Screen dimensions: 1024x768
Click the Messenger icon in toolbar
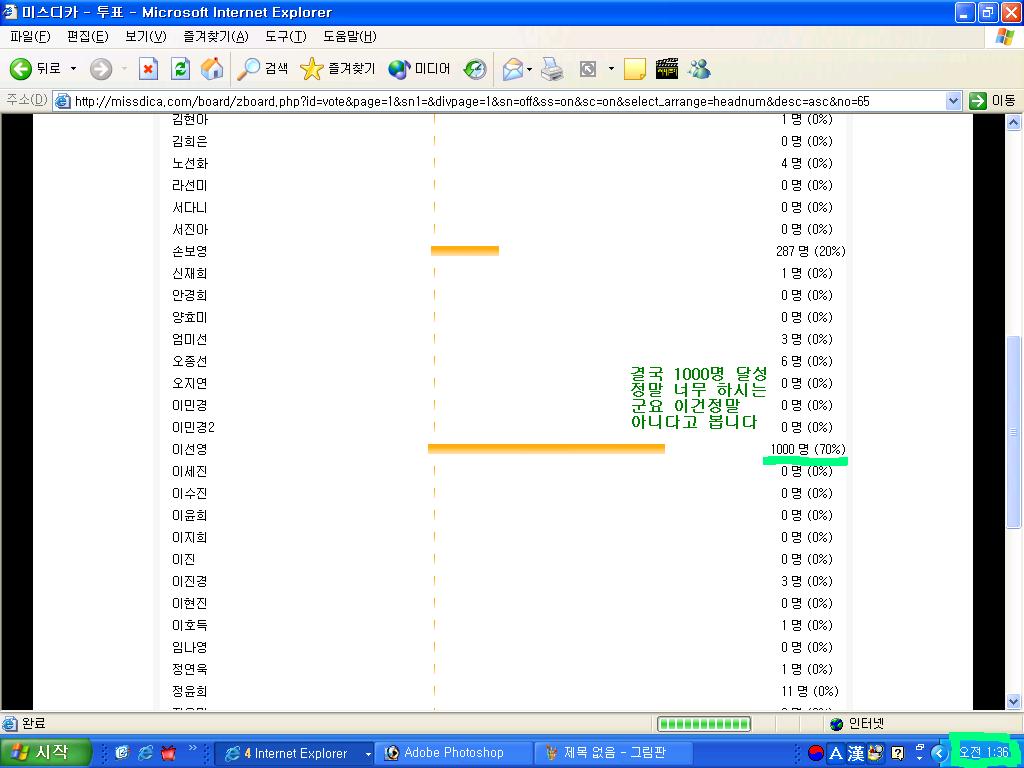point(699,69)
